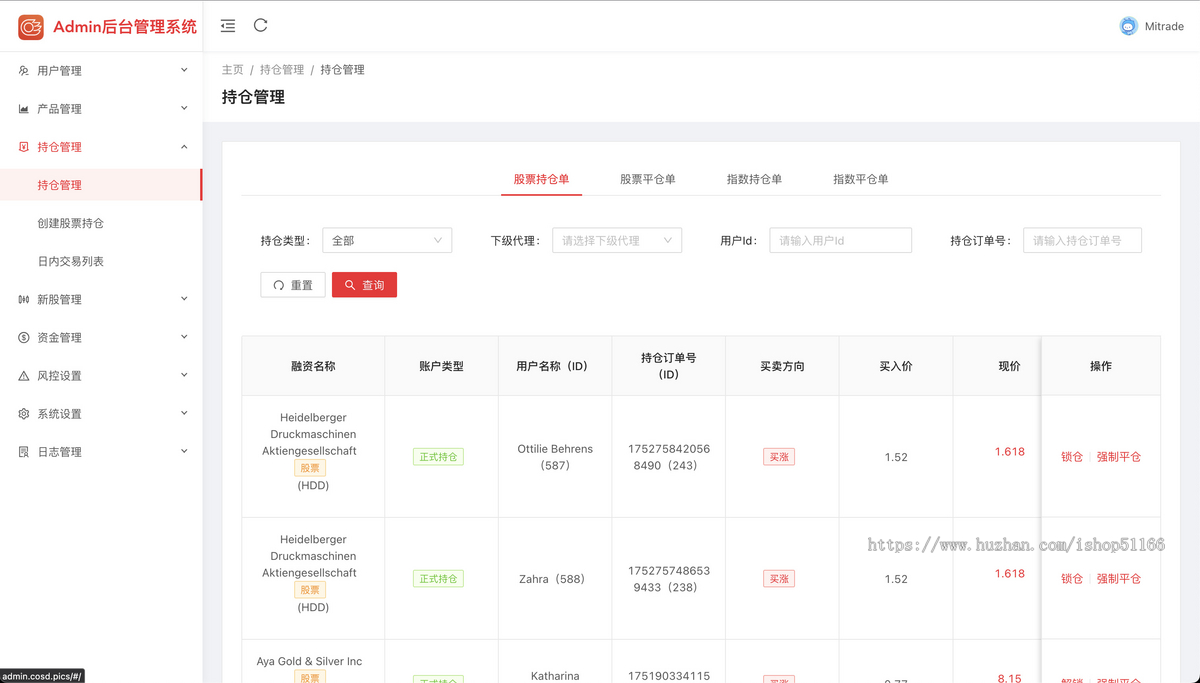Click 股票 tag under first Heidelberger entry
This screenshot has height=683, width=1200.
click(310, 468)
